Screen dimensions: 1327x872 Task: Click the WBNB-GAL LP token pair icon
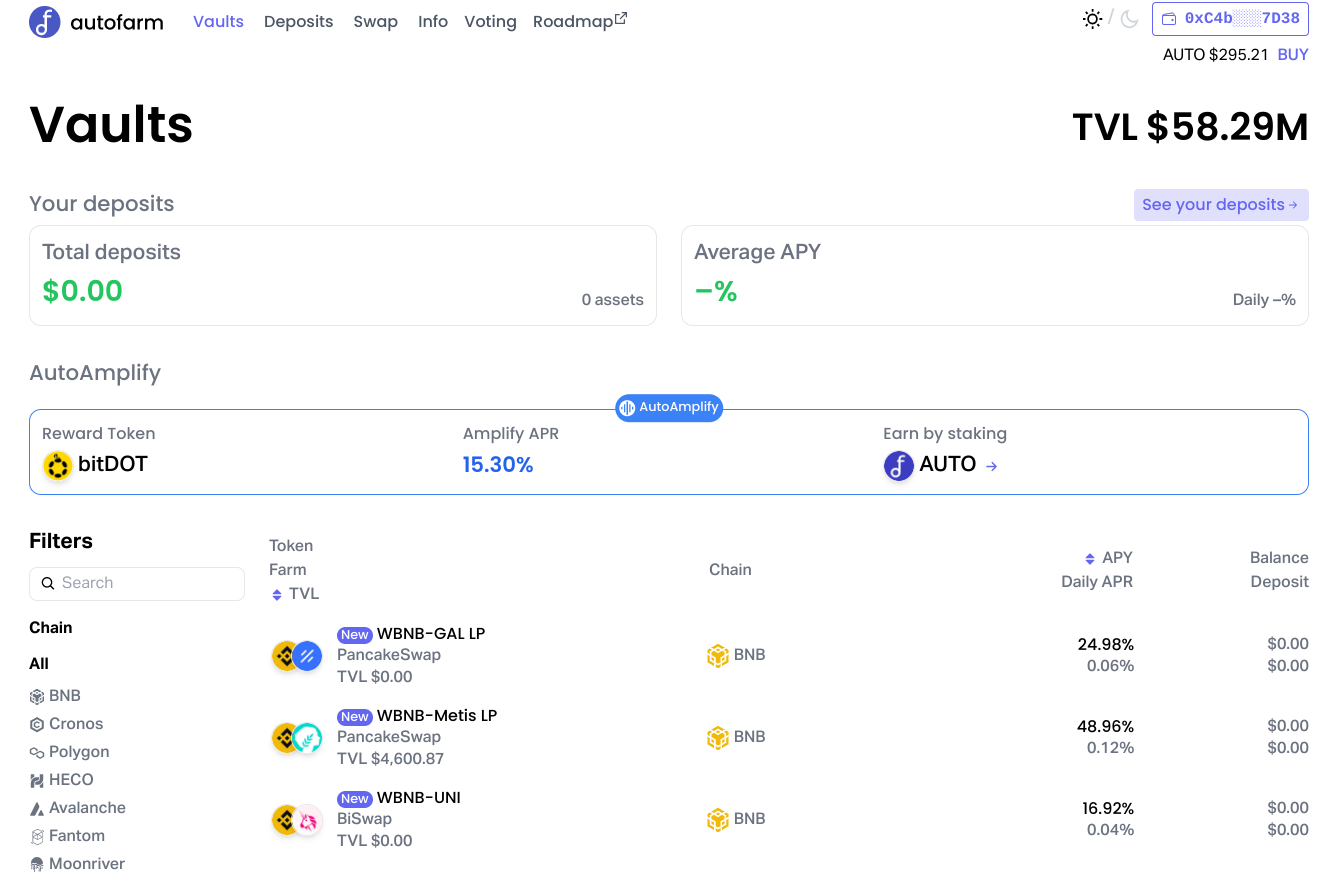point(297,655)
